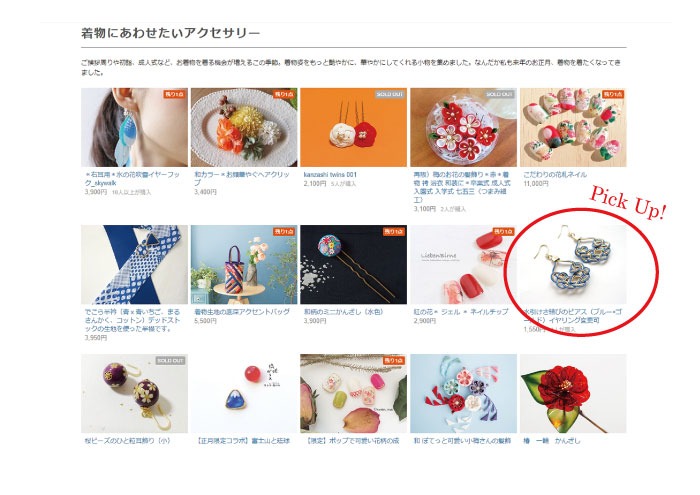700x495 pixels.
Task: Click the 桜ビーズのひと粒耳飾り（小） link
Action: (x=128, y=441)
